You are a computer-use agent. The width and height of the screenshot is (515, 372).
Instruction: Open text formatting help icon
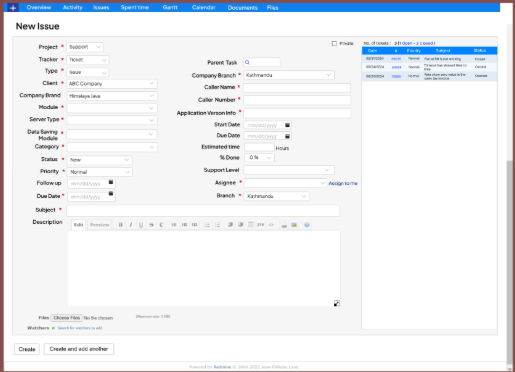click(x=307, y=225)
